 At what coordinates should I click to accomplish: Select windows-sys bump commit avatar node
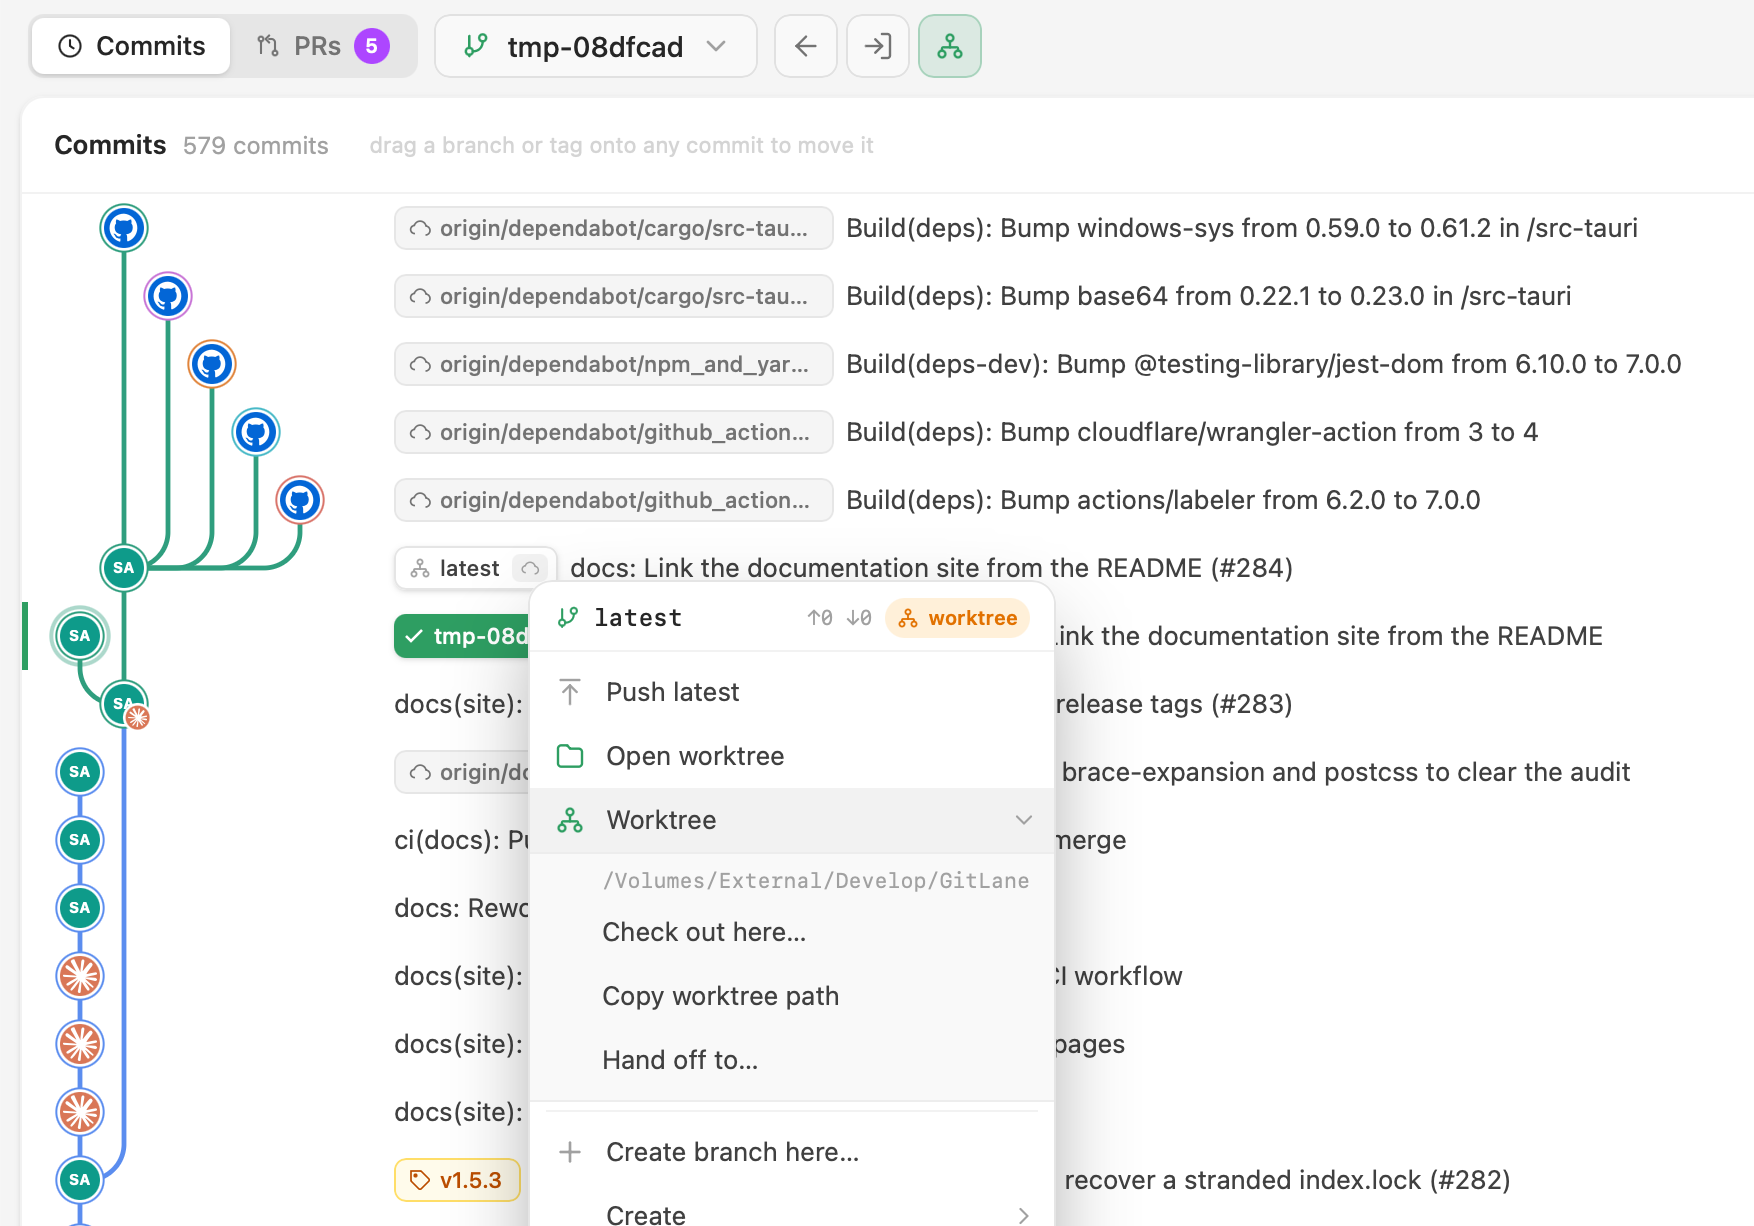tap(124, 228)
